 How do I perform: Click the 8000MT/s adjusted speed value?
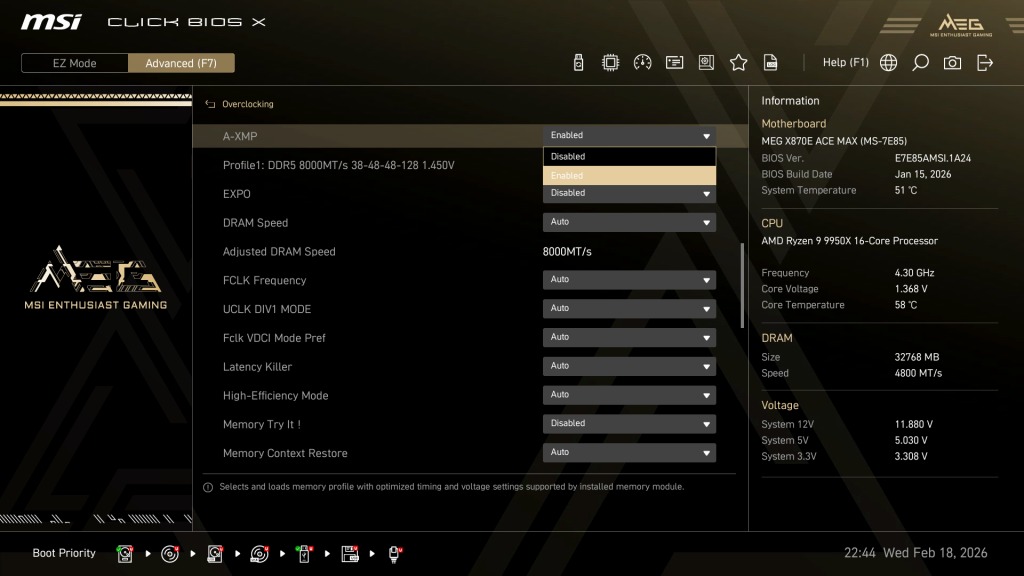(x=567, y=251)
